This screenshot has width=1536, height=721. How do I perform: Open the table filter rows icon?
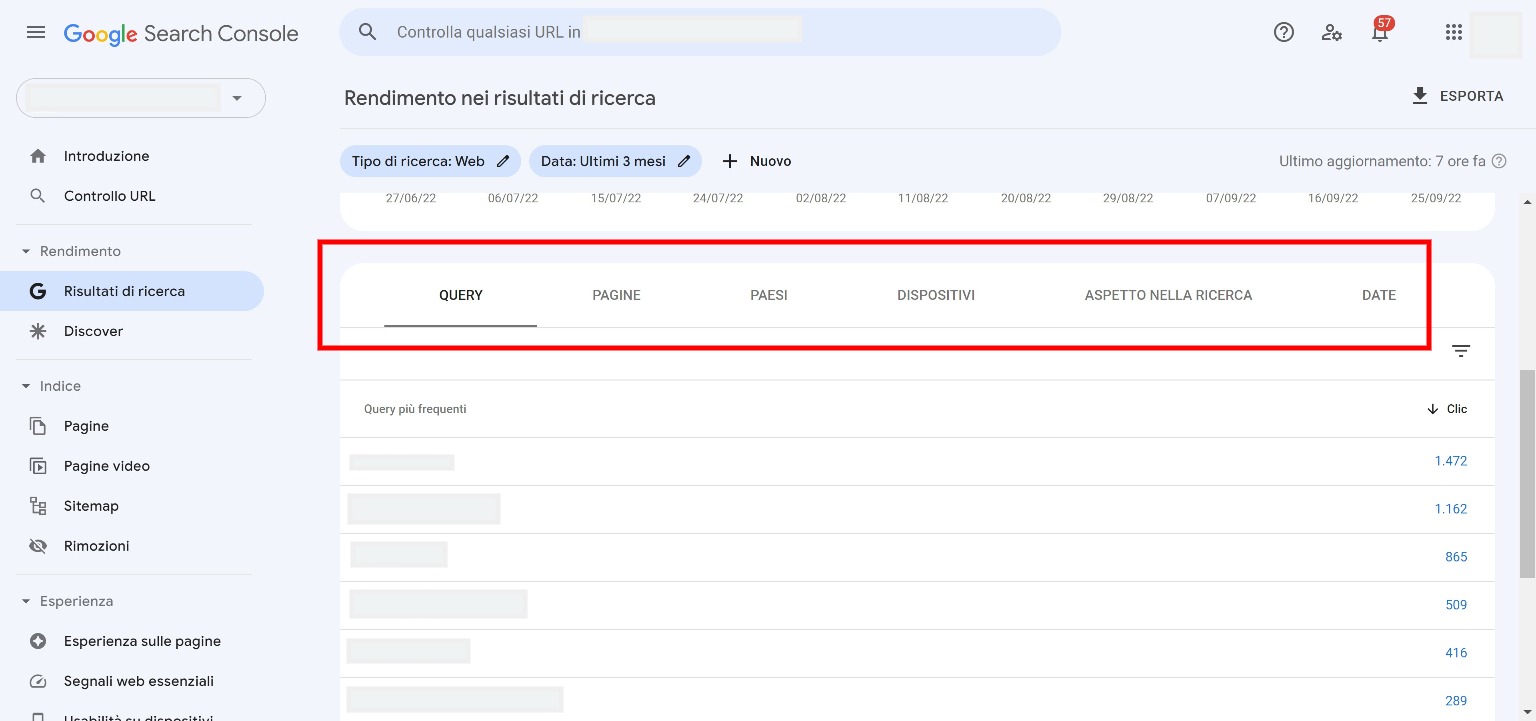[x=1461, y=351]
